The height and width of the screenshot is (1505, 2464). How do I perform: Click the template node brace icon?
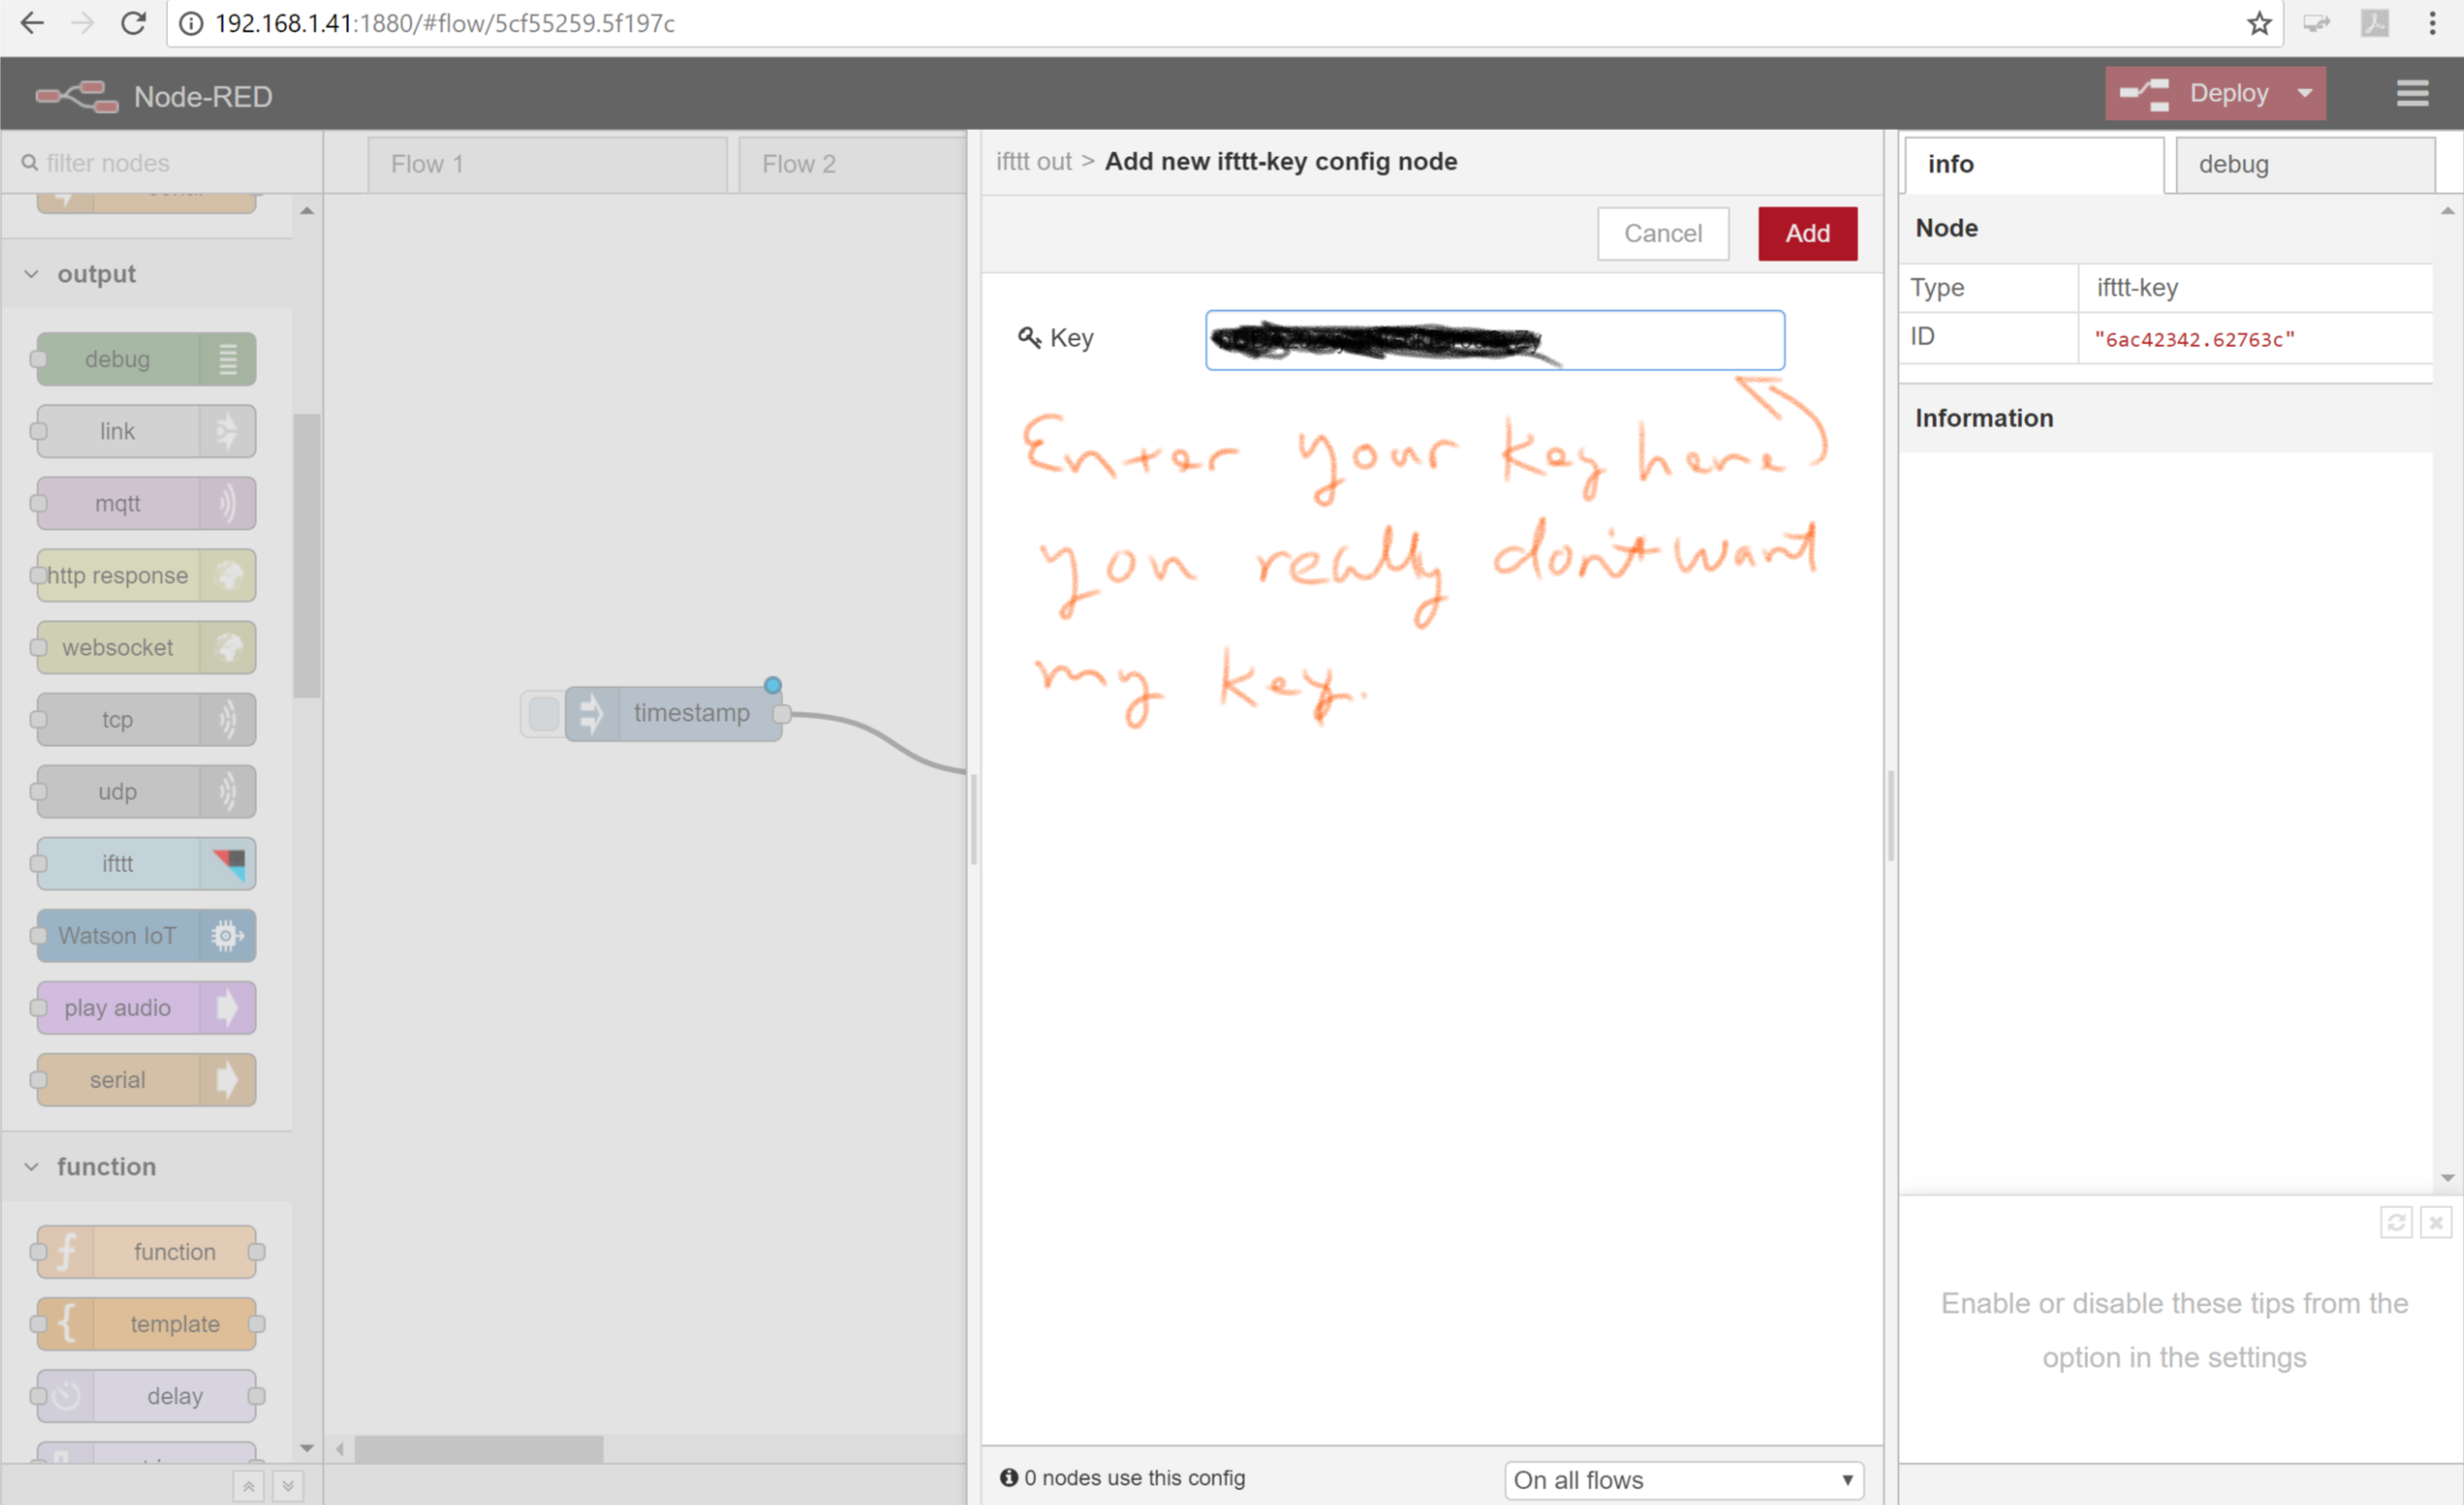[x=66, y=1323]
